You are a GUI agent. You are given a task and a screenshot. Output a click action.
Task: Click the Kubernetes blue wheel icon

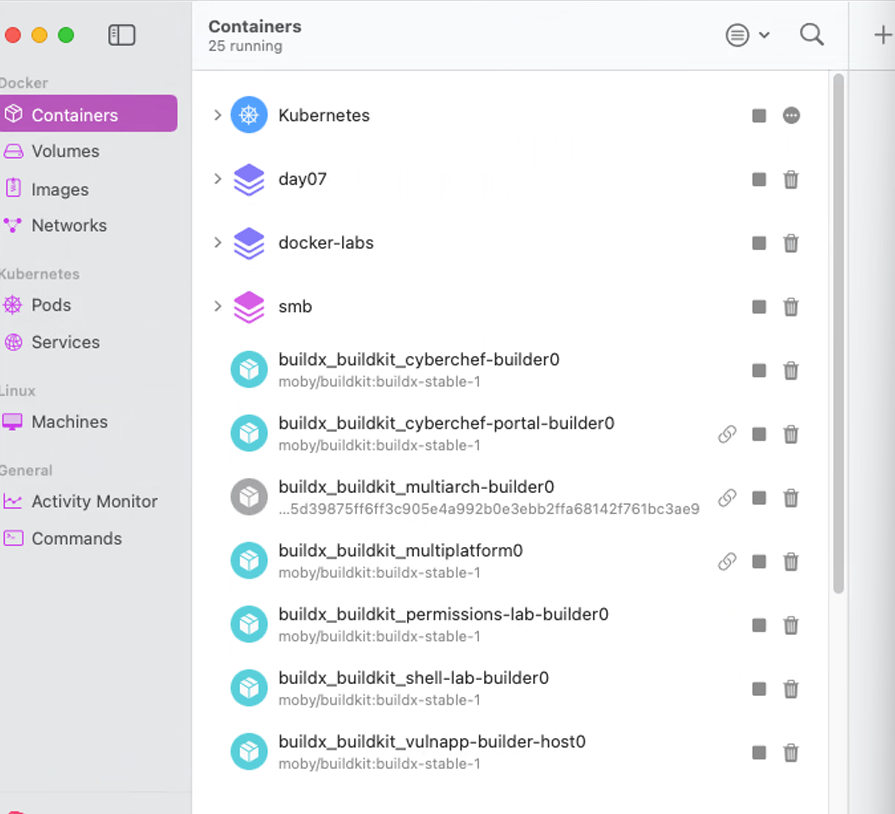tap(249, 115)
